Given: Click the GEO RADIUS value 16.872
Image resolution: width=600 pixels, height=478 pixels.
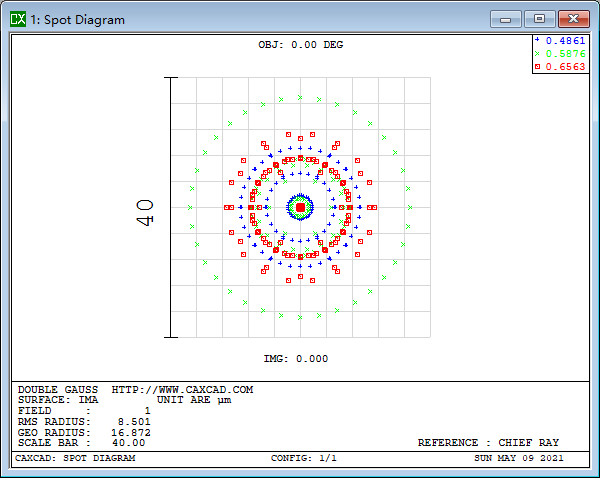Looking at the screenshot, I should [131, 432].
